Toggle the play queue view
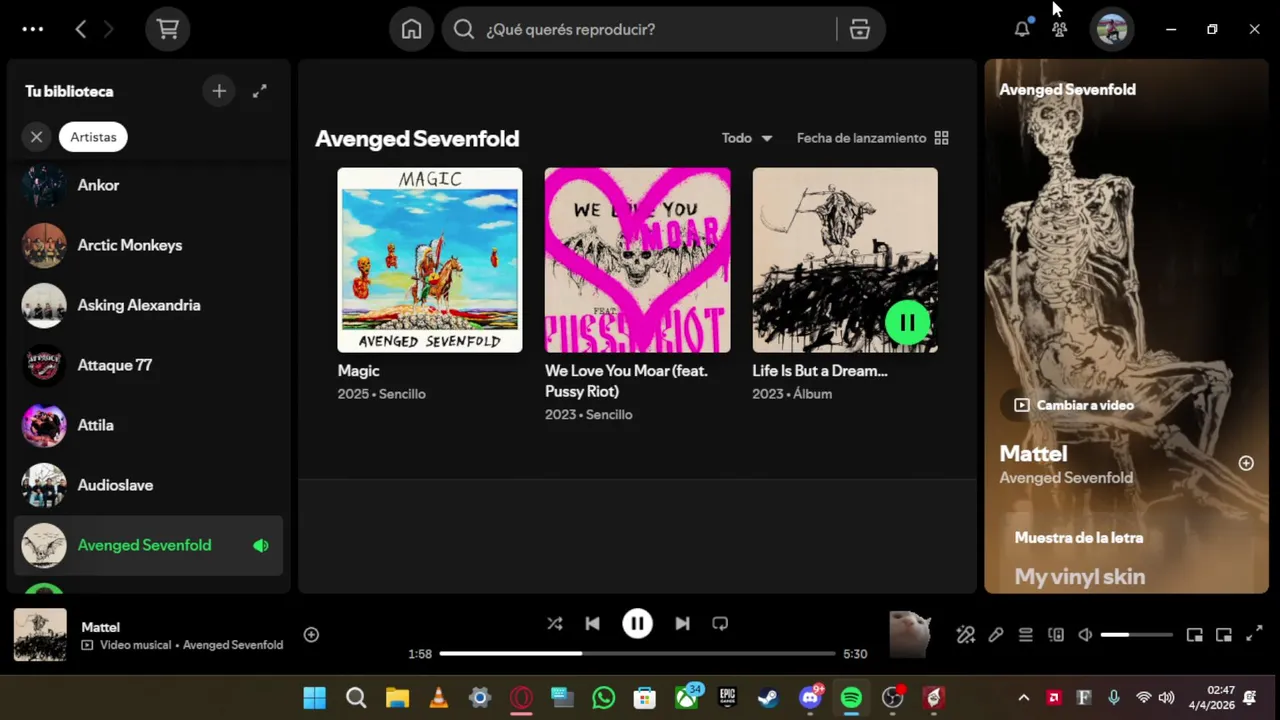Screen dimensions: 1280x720 (1026, 635)
